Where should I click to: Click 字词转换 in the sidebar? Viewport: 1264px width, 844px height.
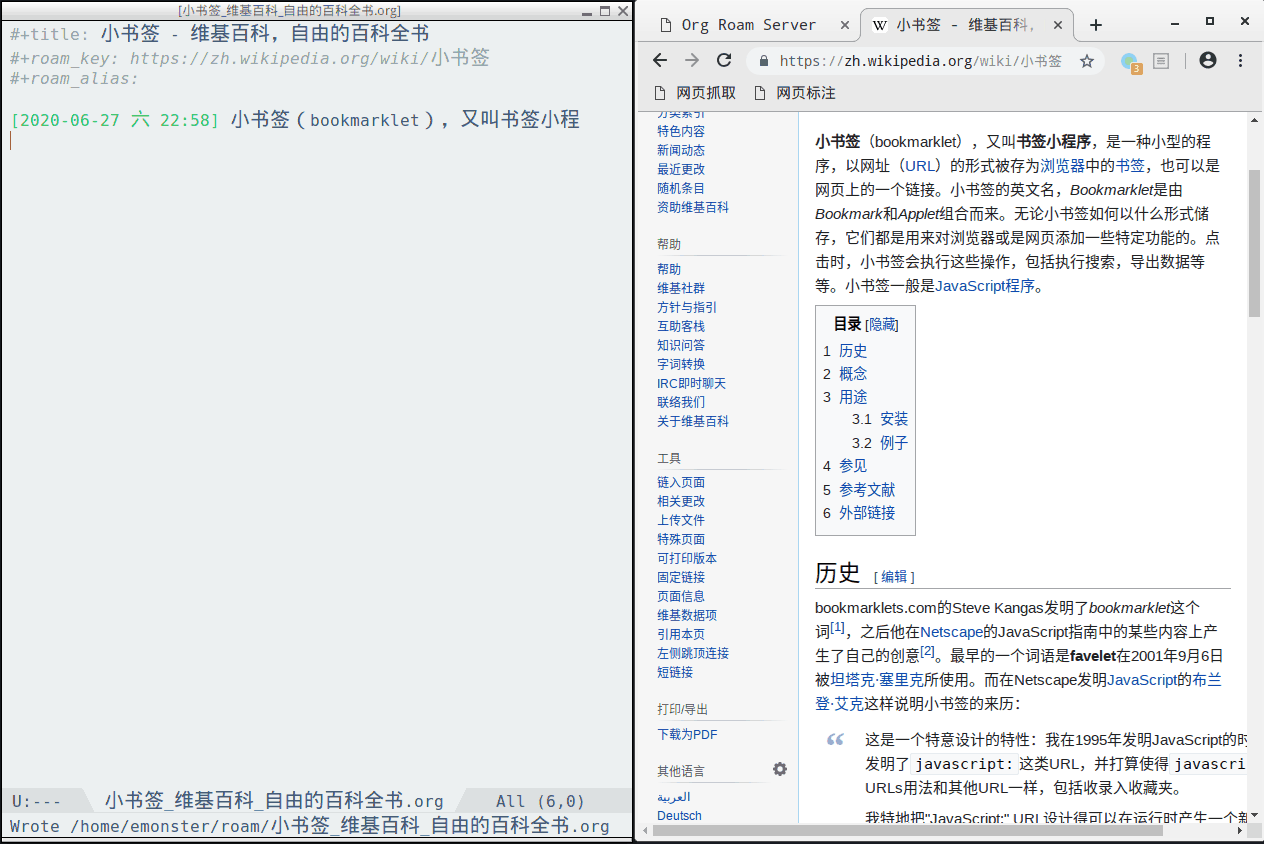pyautogui.click(x=681, y=364)
